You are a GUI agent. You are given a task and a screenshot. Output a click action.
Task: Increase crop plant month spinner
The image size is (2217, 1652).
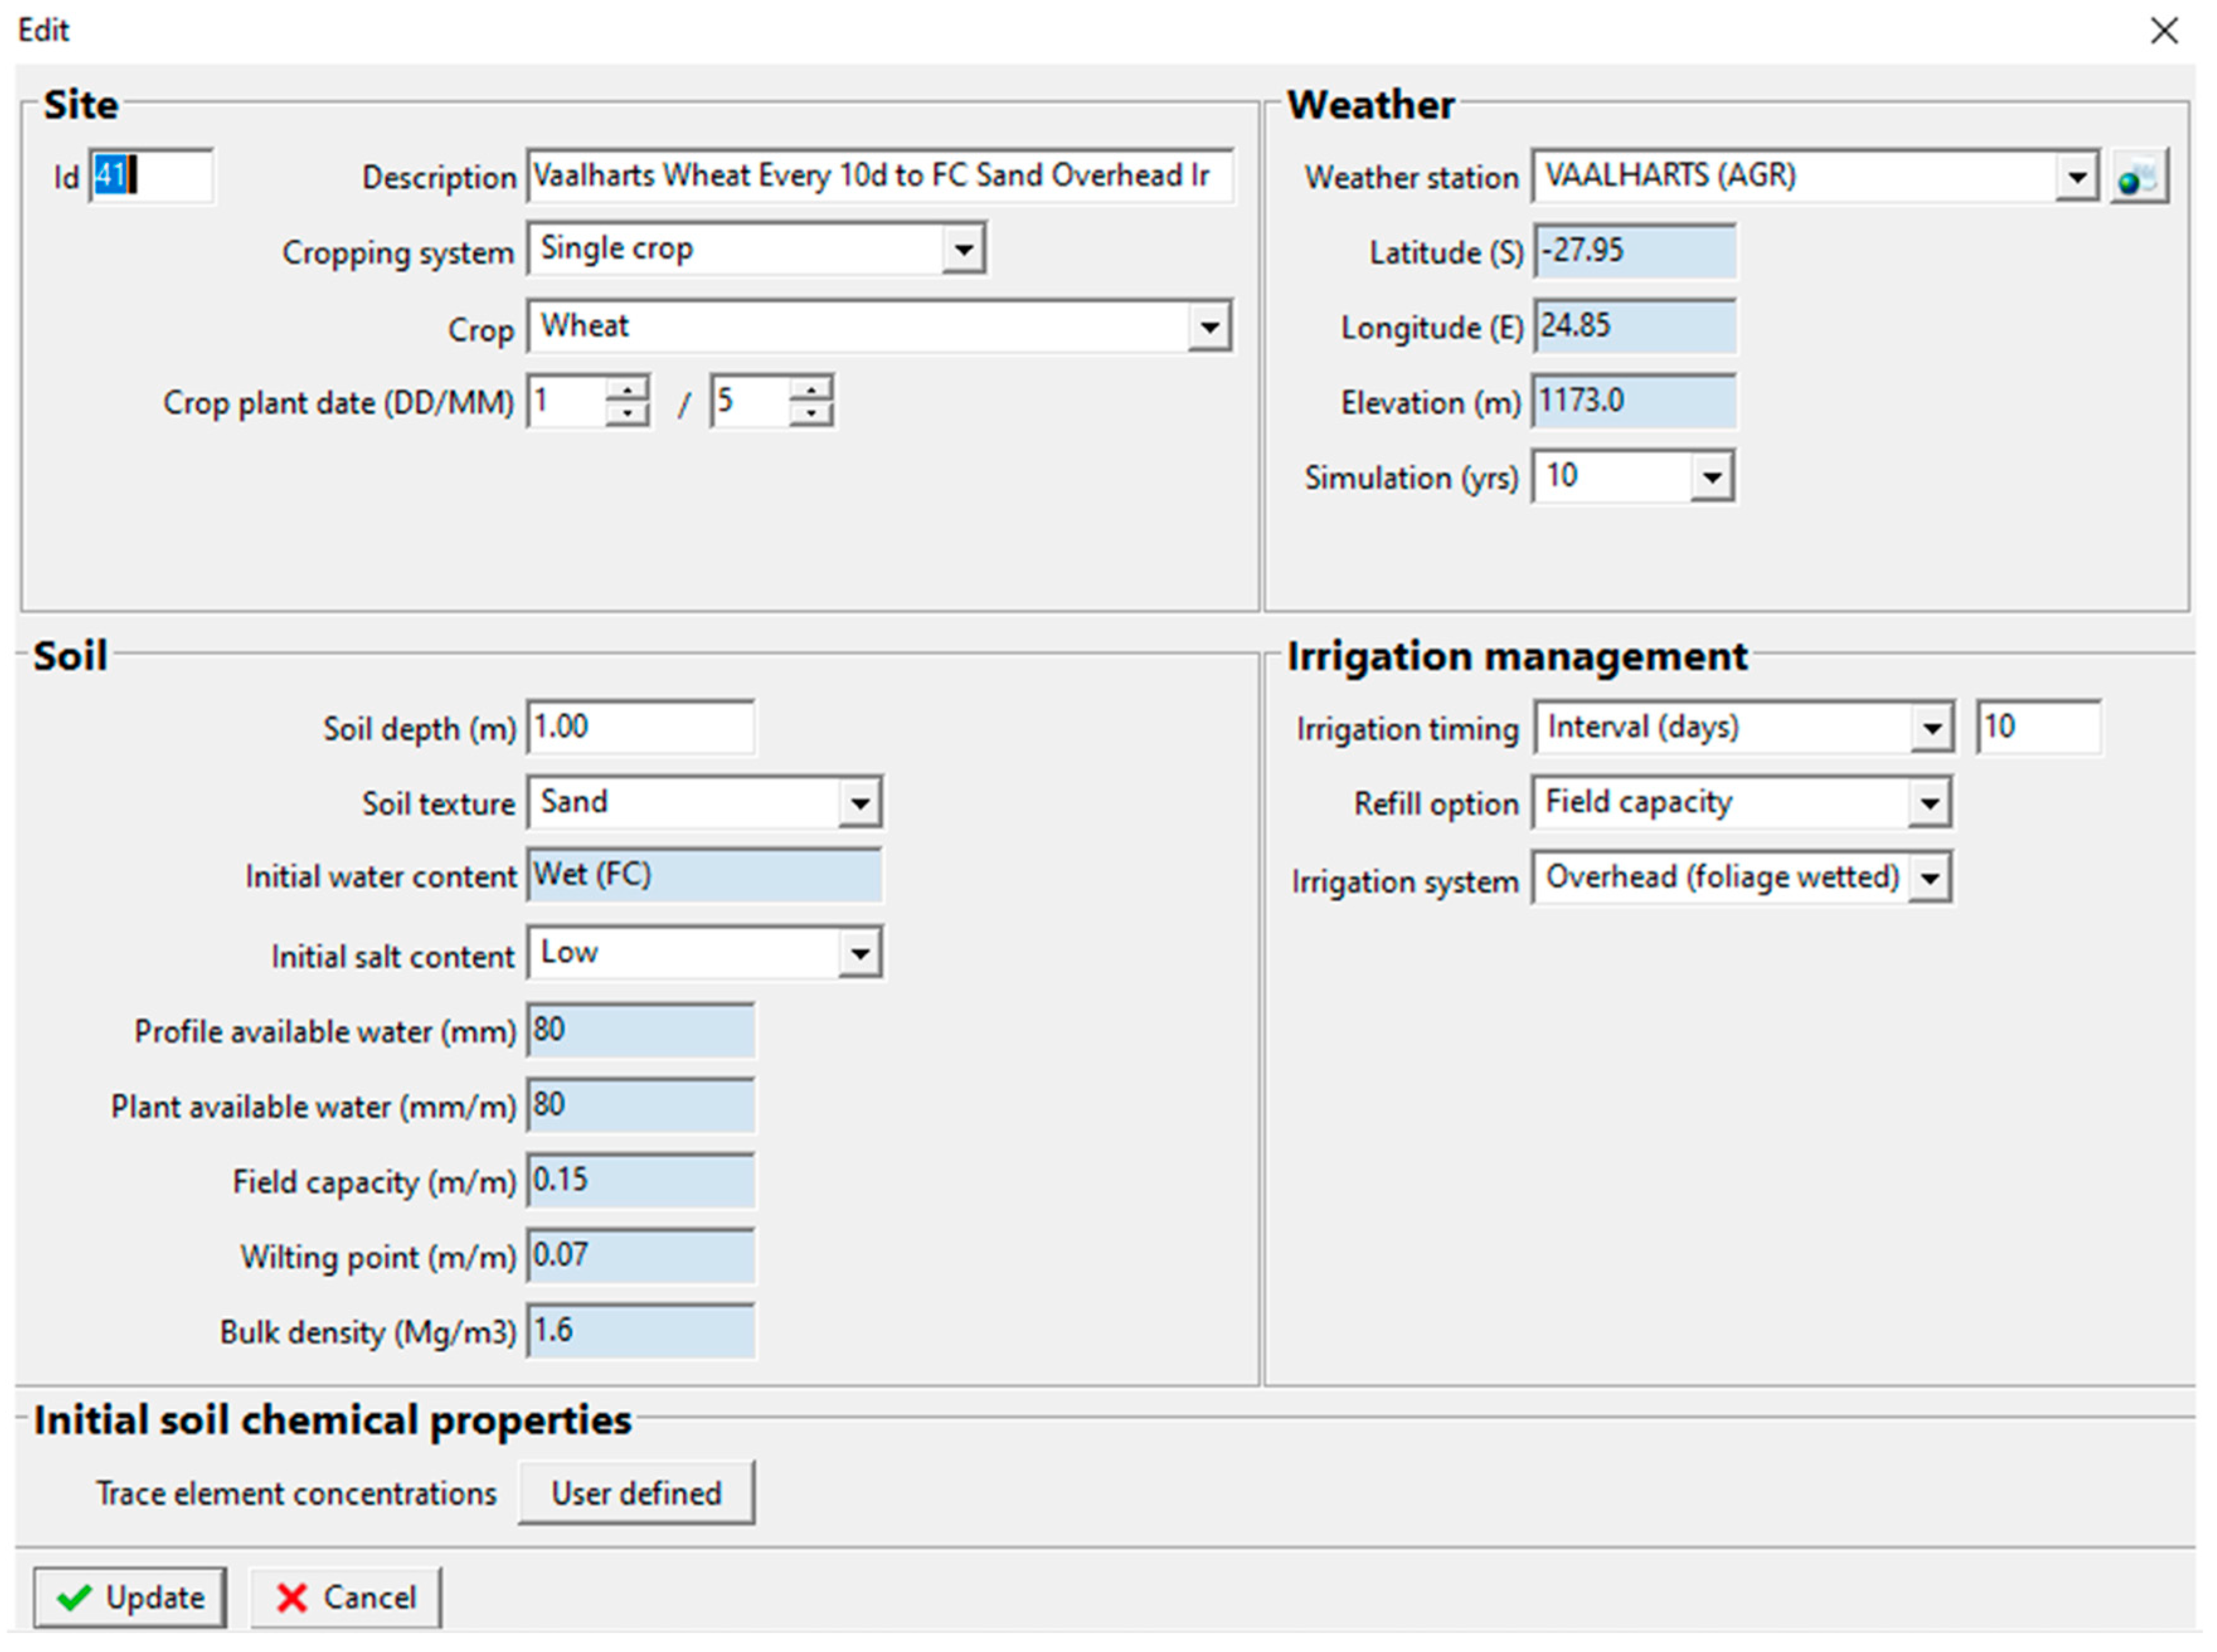[811, 389]
